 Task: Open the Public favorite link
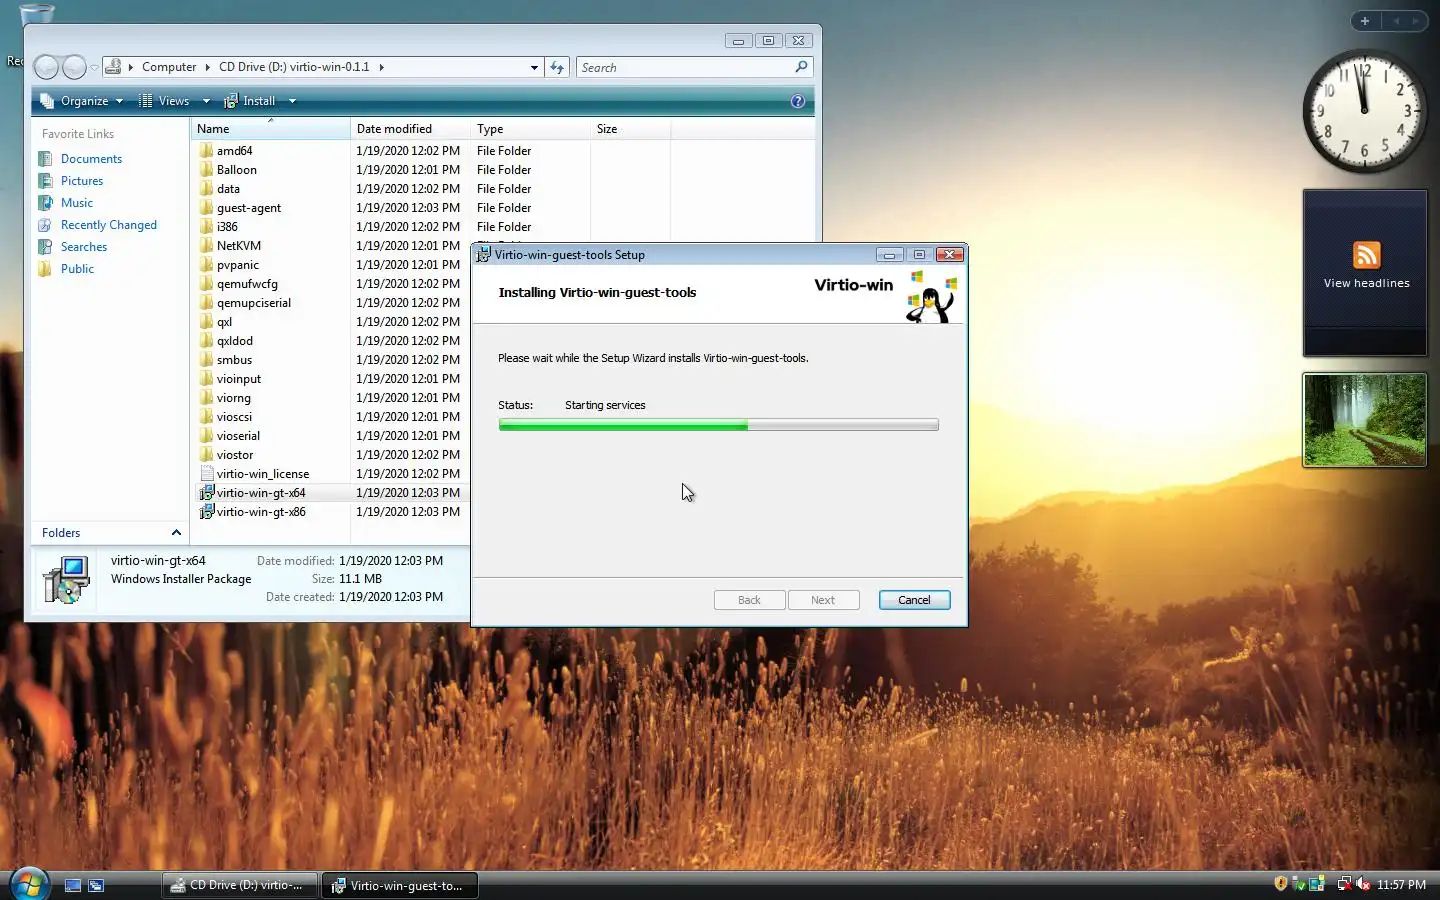(77, 269)
